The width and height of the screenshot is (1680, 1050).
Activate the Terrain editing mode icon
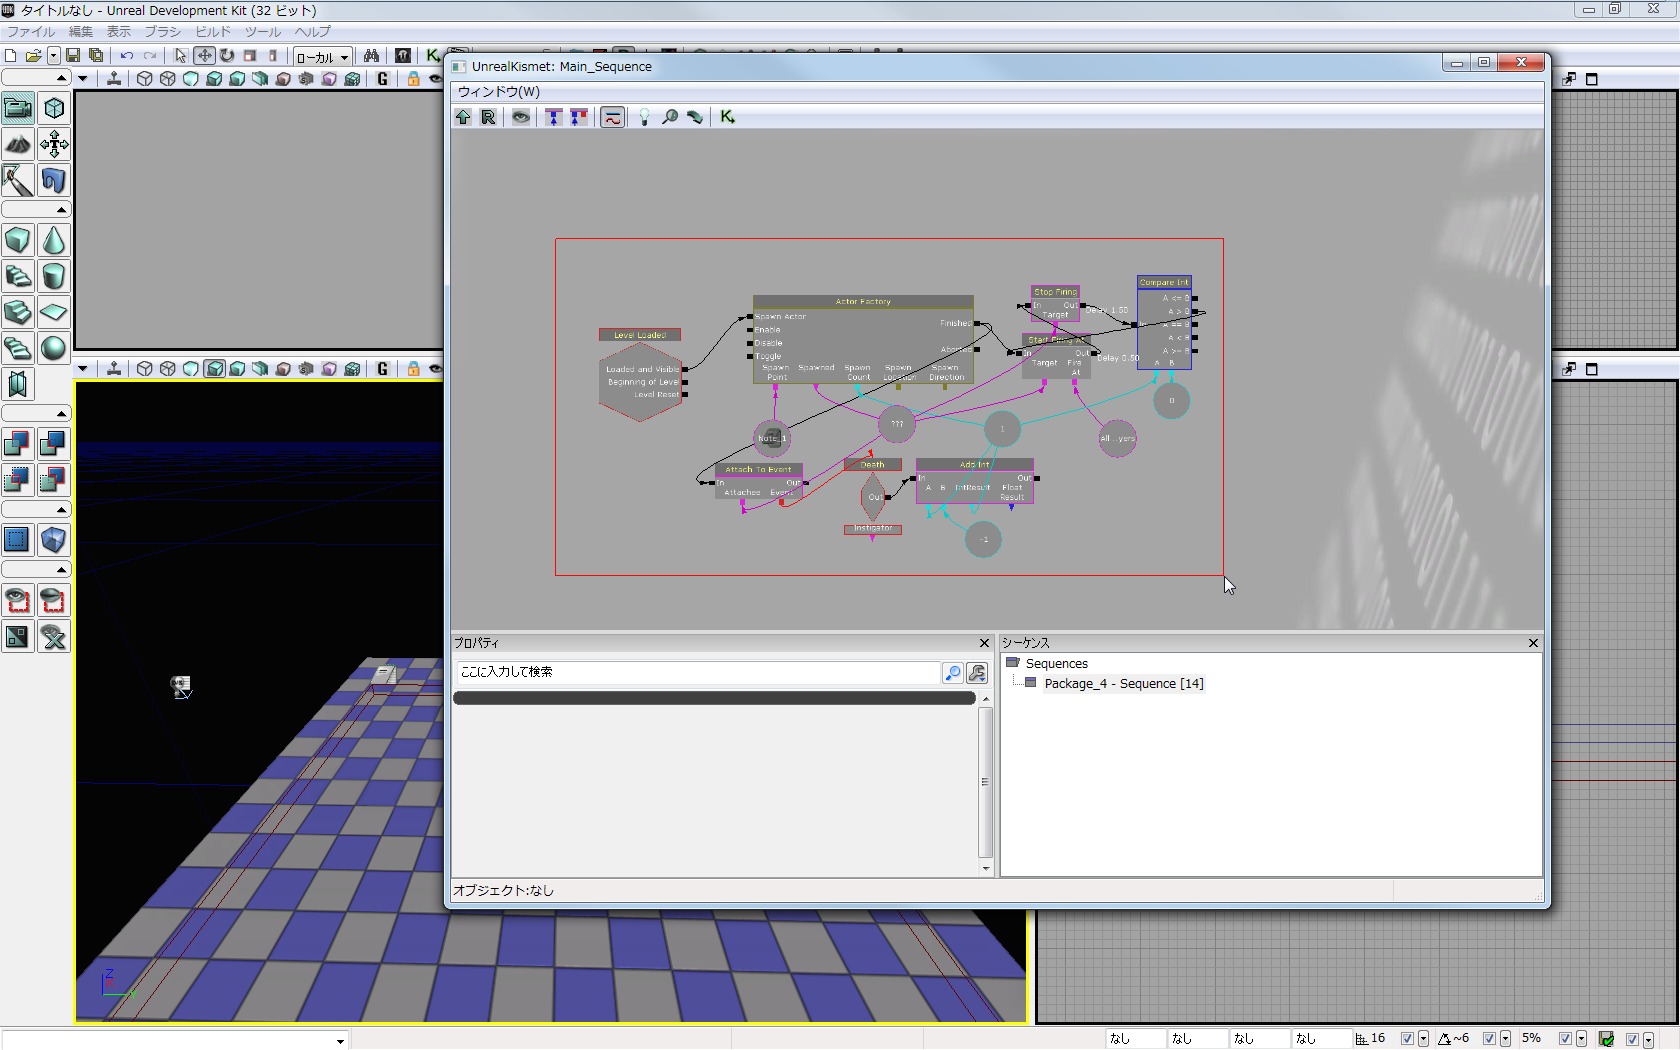point(18,144)
